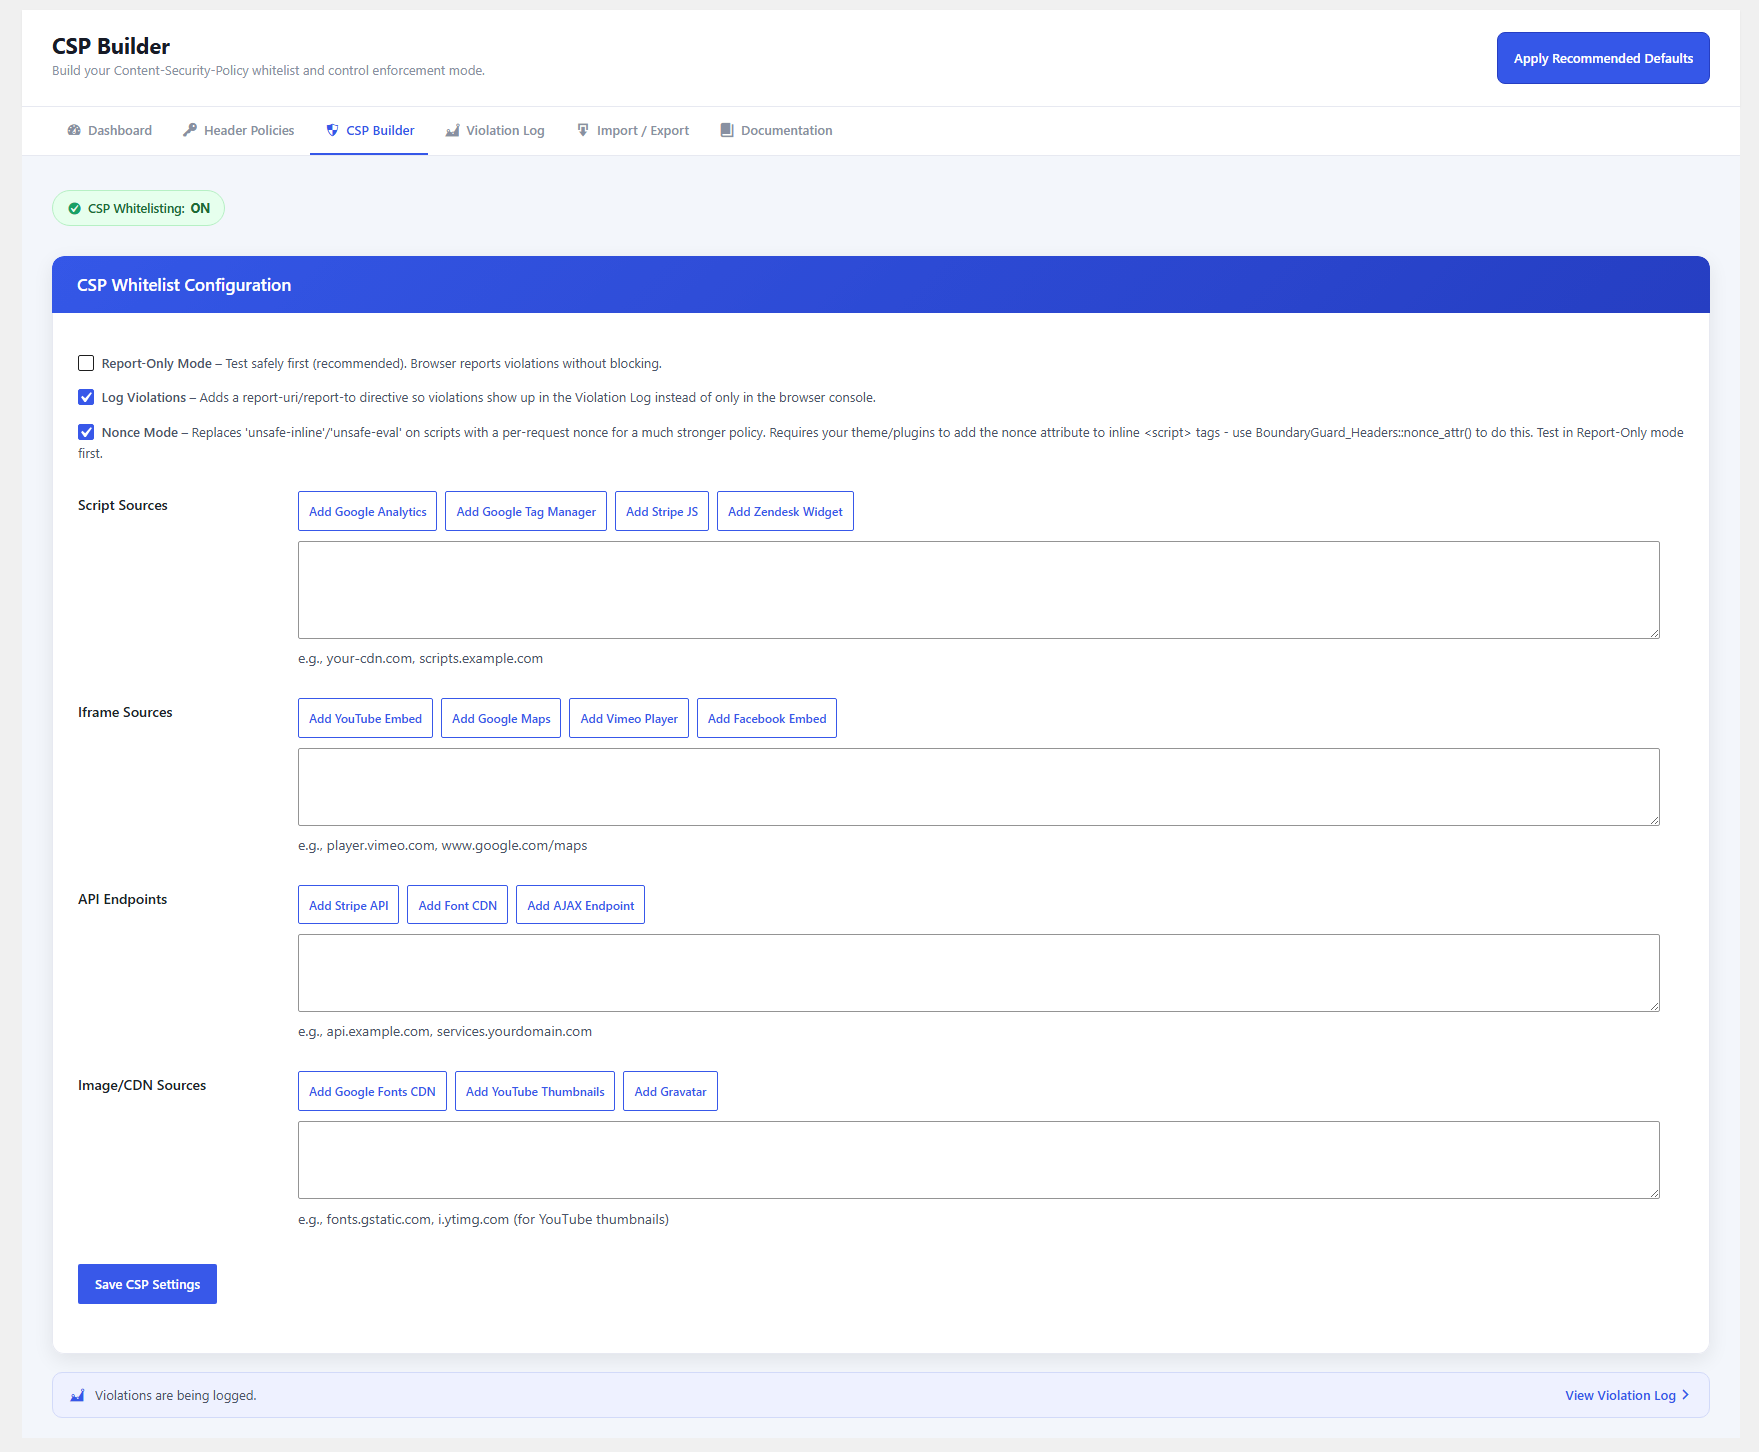The image size is (1759, 1452).
Task: Click the Documentation book icon
Action: (x=727, y=130)
